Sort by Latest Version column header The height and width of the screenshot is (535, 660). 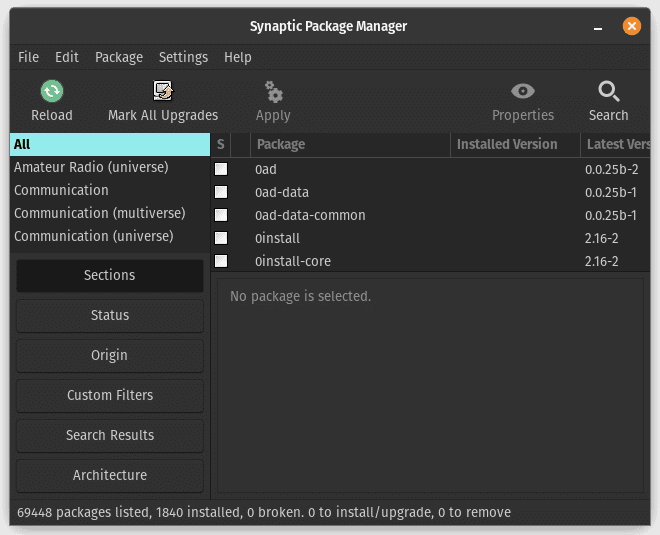tap(615, 144)
